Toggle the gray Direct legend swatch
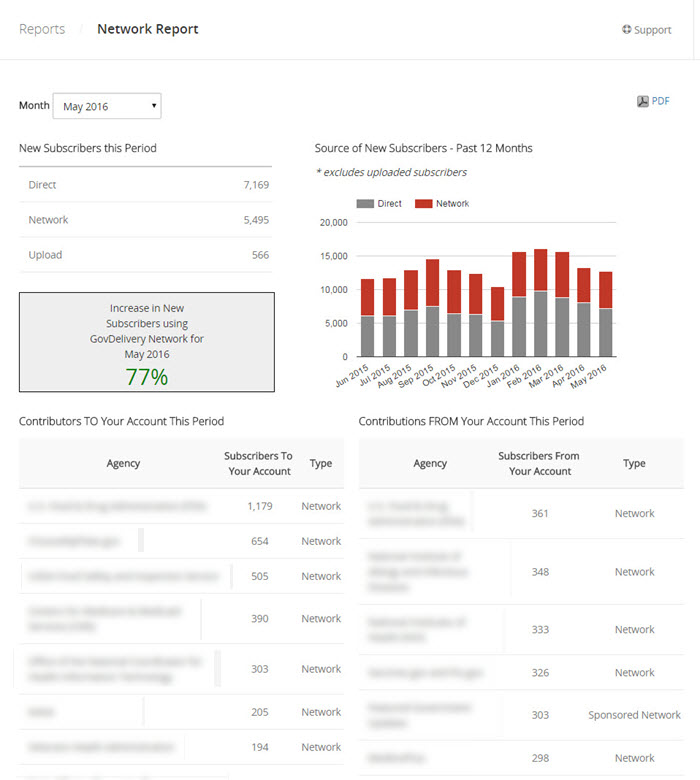Image resolution: width=700 pixels, height=780 pixels. click(x=365, y=204)
